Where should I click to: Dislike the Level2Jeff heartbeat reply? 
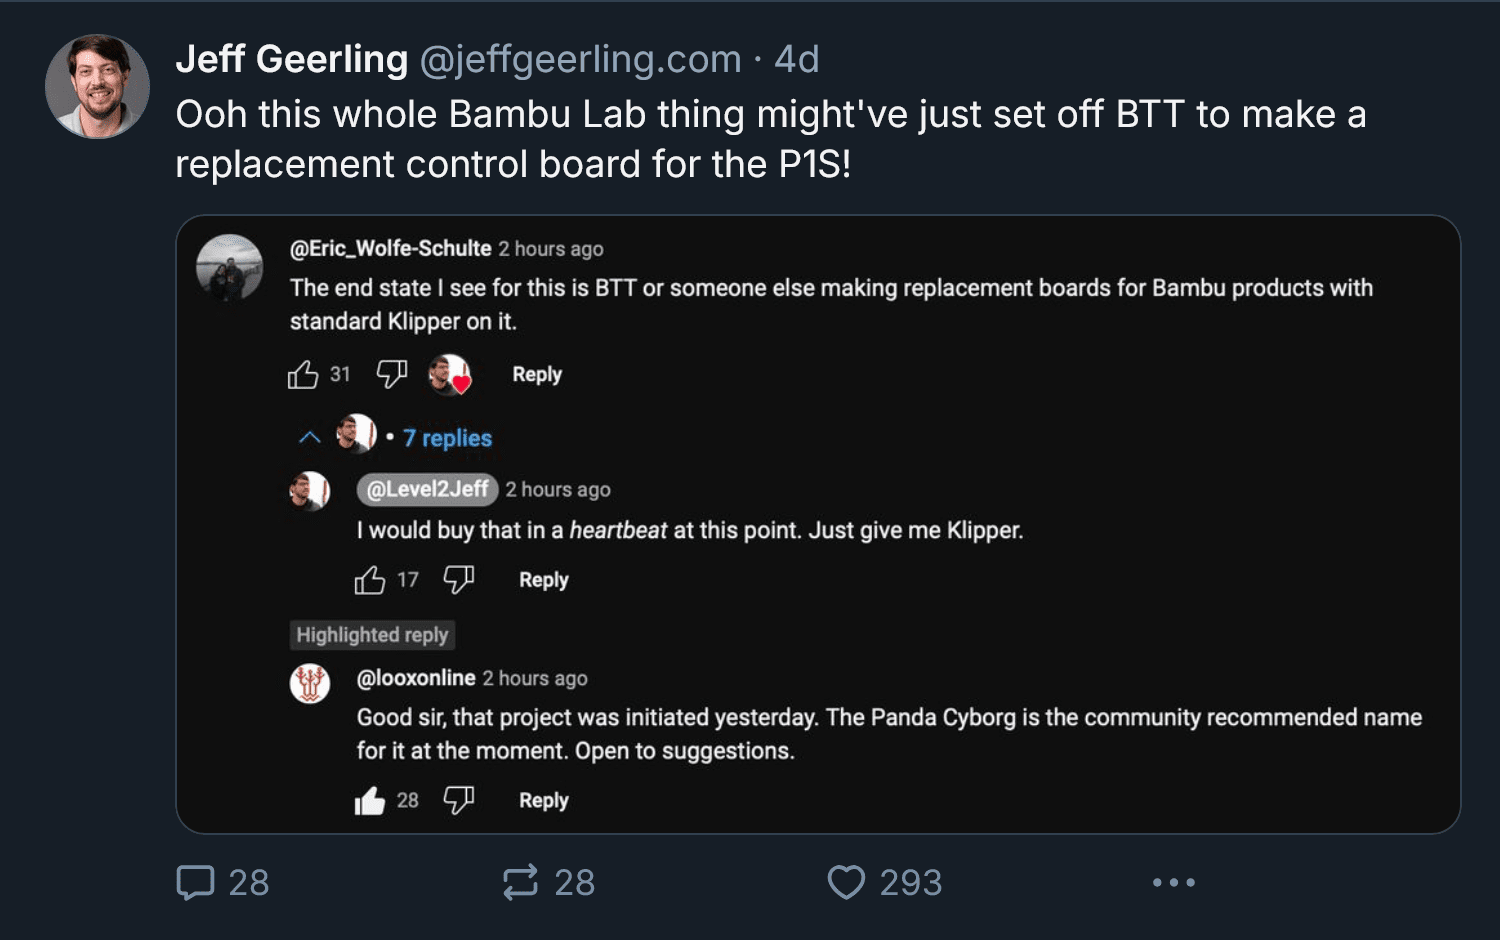458,579
